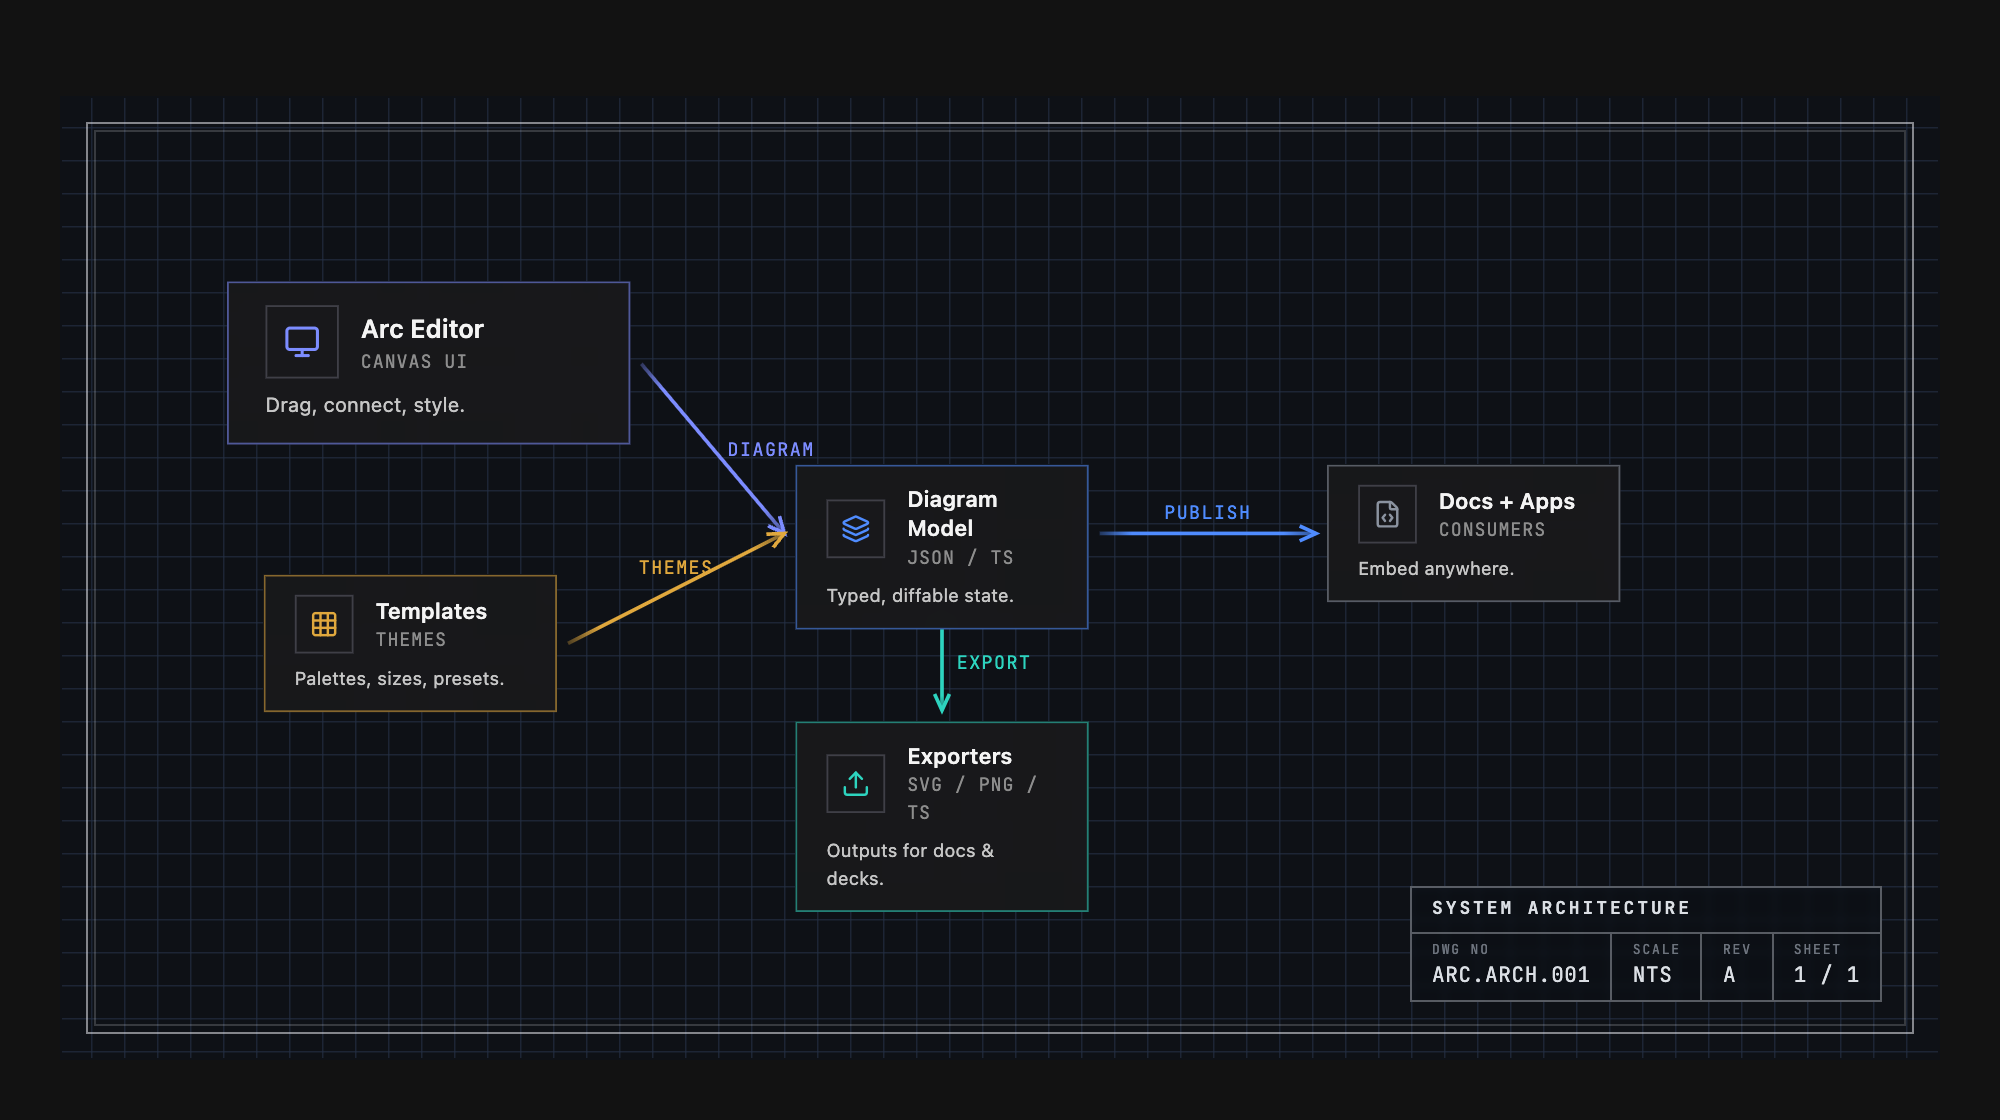This screenshot has height=1120, width=2000.
Task: Click the SHEET field label
Action: pyautogui.click(x=1817, y=949)
